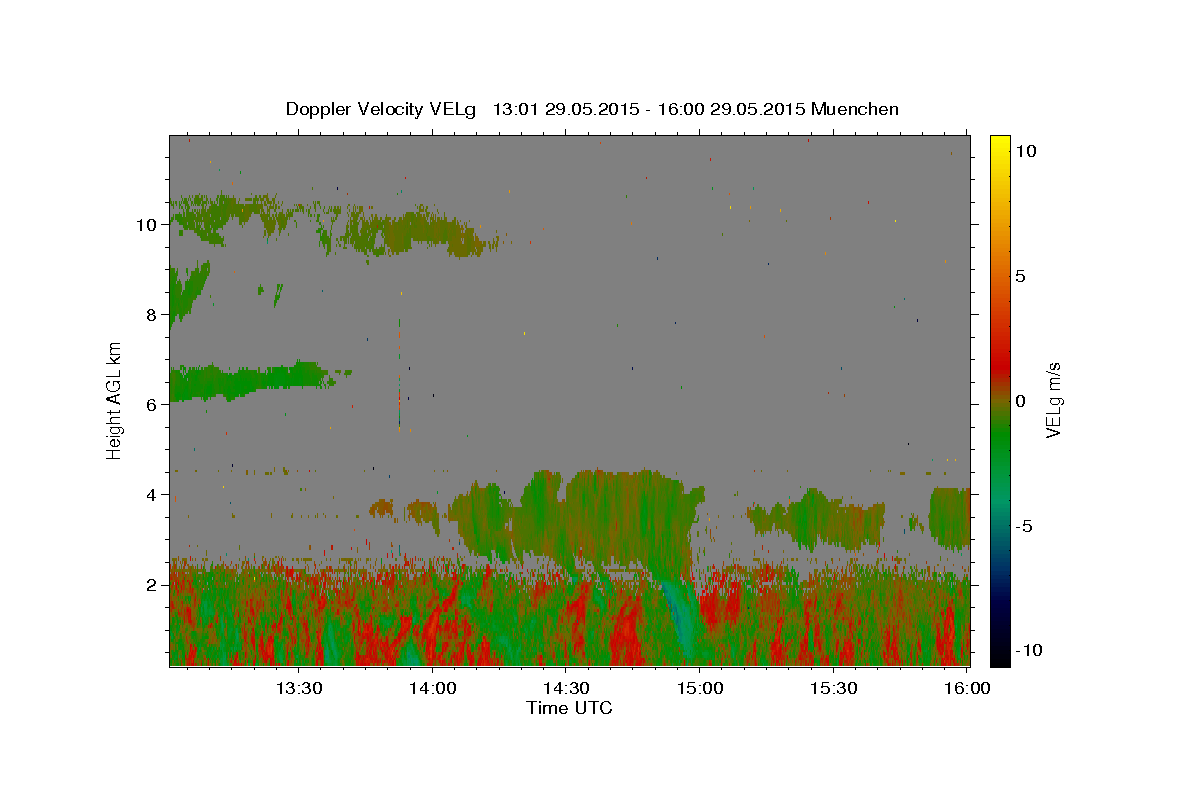1200x800 pixels.
Task: Click the '15:00' time axis label
Action: pos(700,688)
